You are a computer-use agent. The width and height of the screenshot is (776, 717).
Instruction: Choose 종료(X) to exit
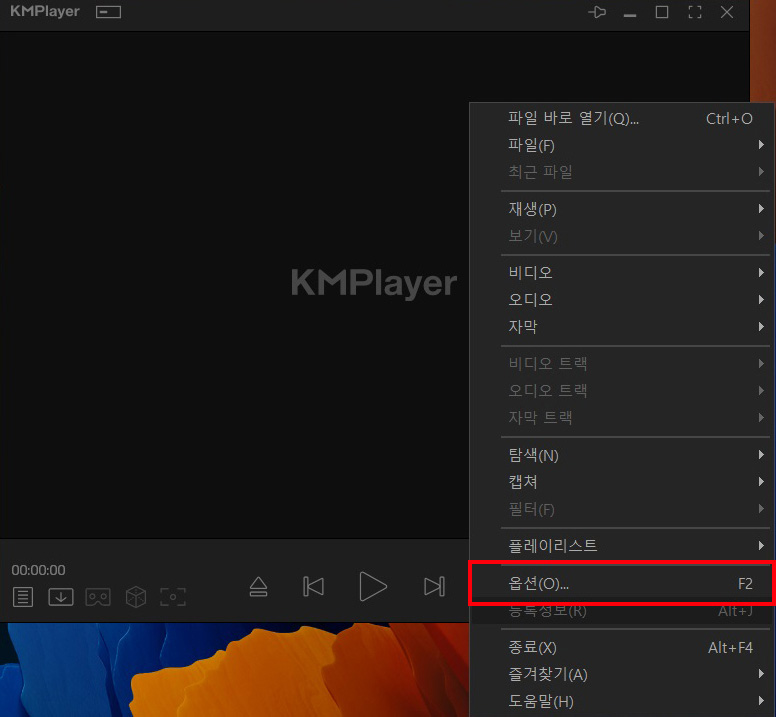pyautogui.click(x=621, y=648)
